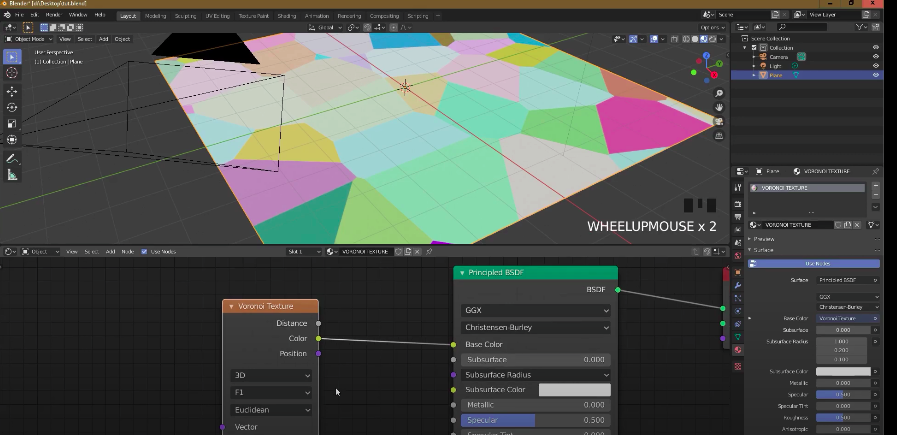Image resolution: width=897 pixels, height=435 pixels.
Task: Adjust the Specular slider in Principled node
Action: pos(536,420)
